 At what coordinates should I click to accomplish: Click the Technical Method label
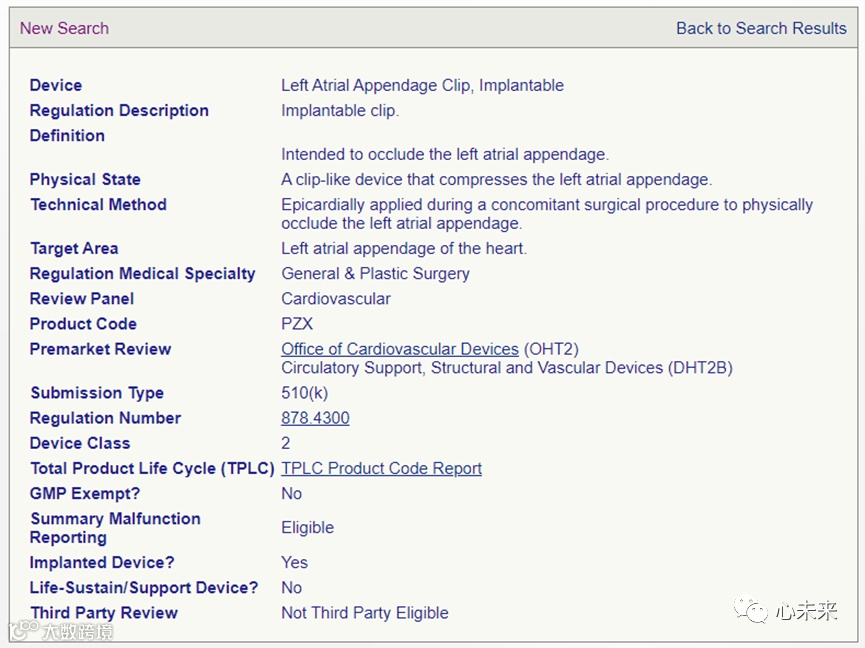coord(98,204)
